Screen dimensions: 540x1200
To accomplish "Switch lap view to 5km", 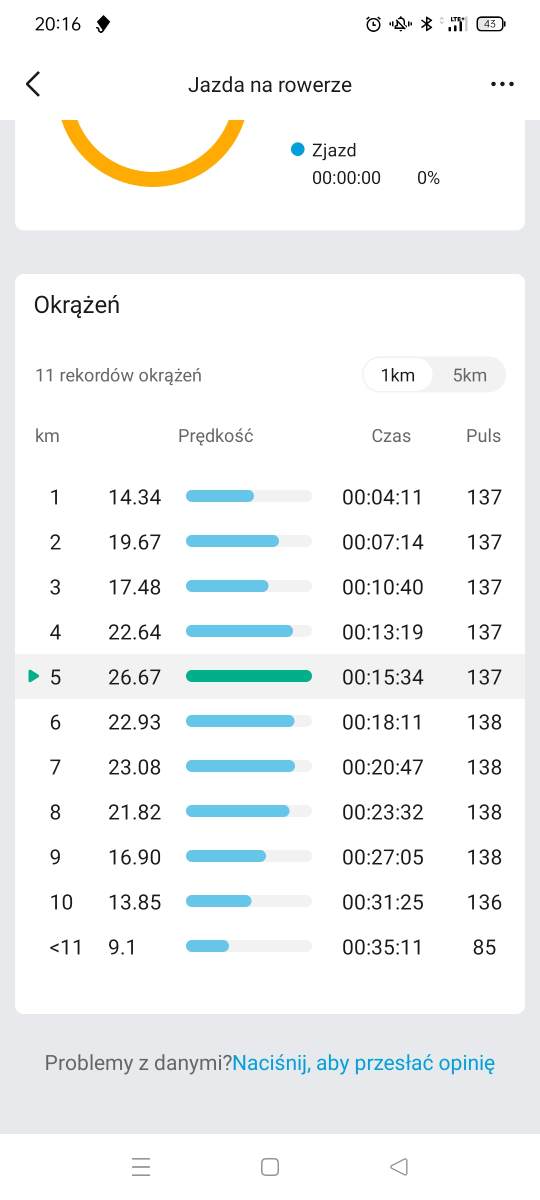I will [470, 375].
